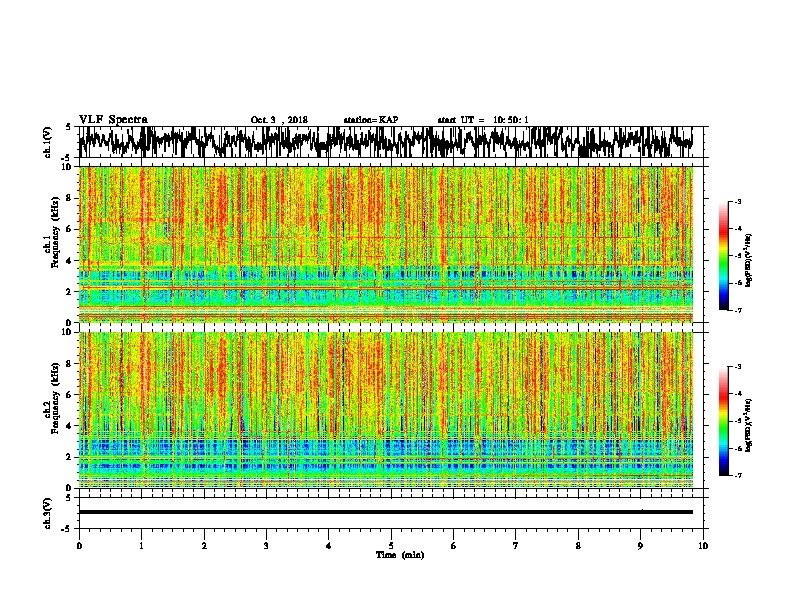Image resolution: width=792 pixels, height=612 pixels.
Task: Click the ch.2 'Frequency (kHz)' axis label
Action: pos(55,398)
